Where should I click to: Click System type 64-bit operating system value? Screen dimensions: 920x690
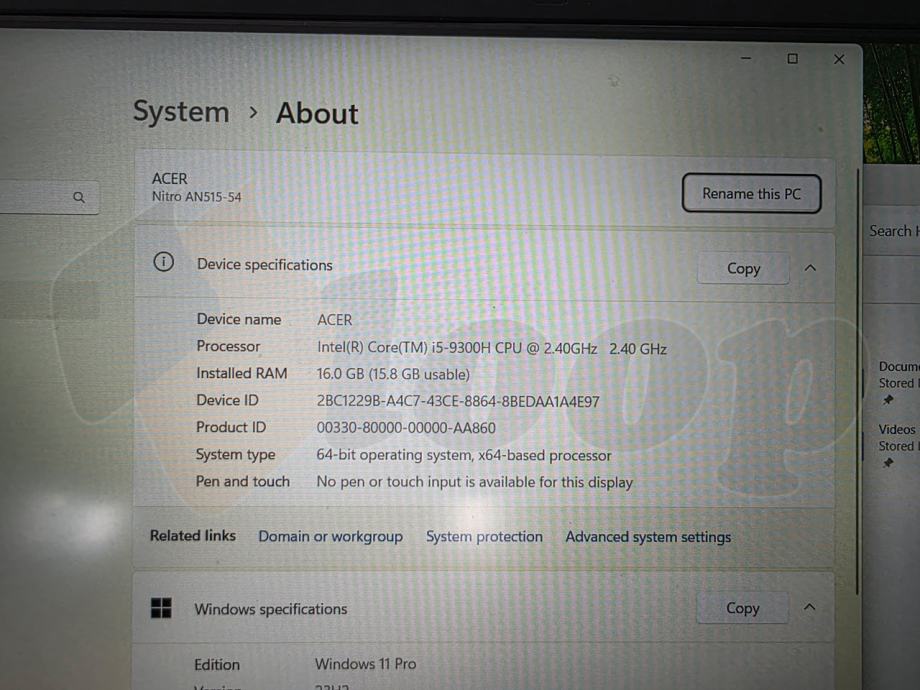click(x=464, y=455)
